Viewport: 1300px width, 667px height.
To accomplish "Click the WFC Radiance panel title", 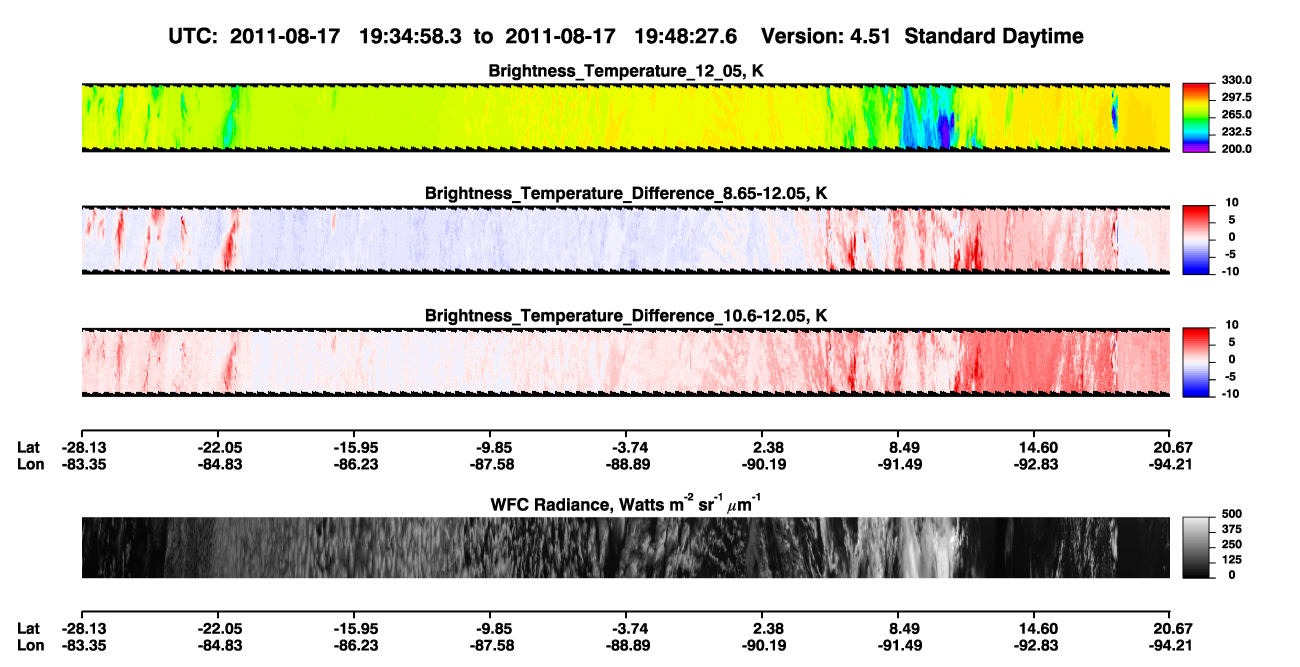I will [x=626, y=503].
